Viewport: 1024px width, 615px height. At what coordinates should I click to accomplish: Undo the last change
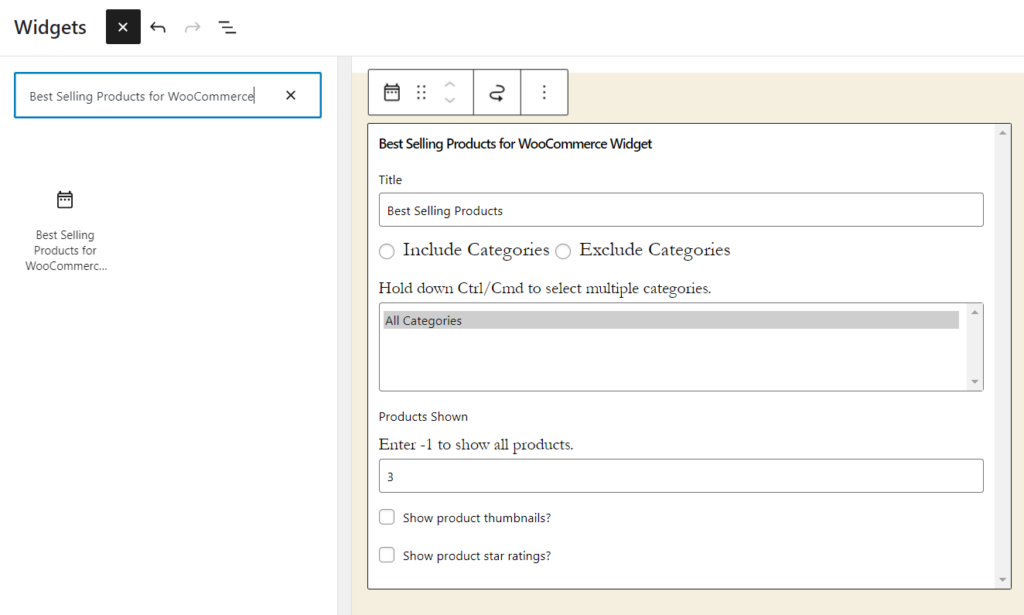tap(158, 27)
